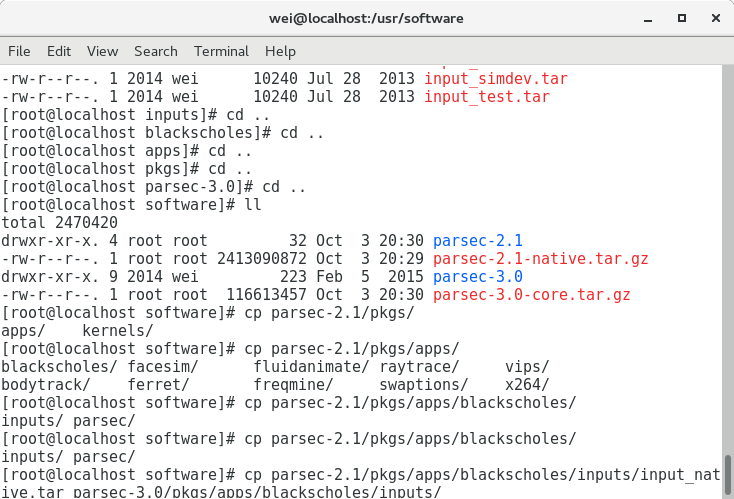Viewport: 734px width, 499px height.
Task: Click the 'total 2470420' line
Action: click(x=59, y=222)
